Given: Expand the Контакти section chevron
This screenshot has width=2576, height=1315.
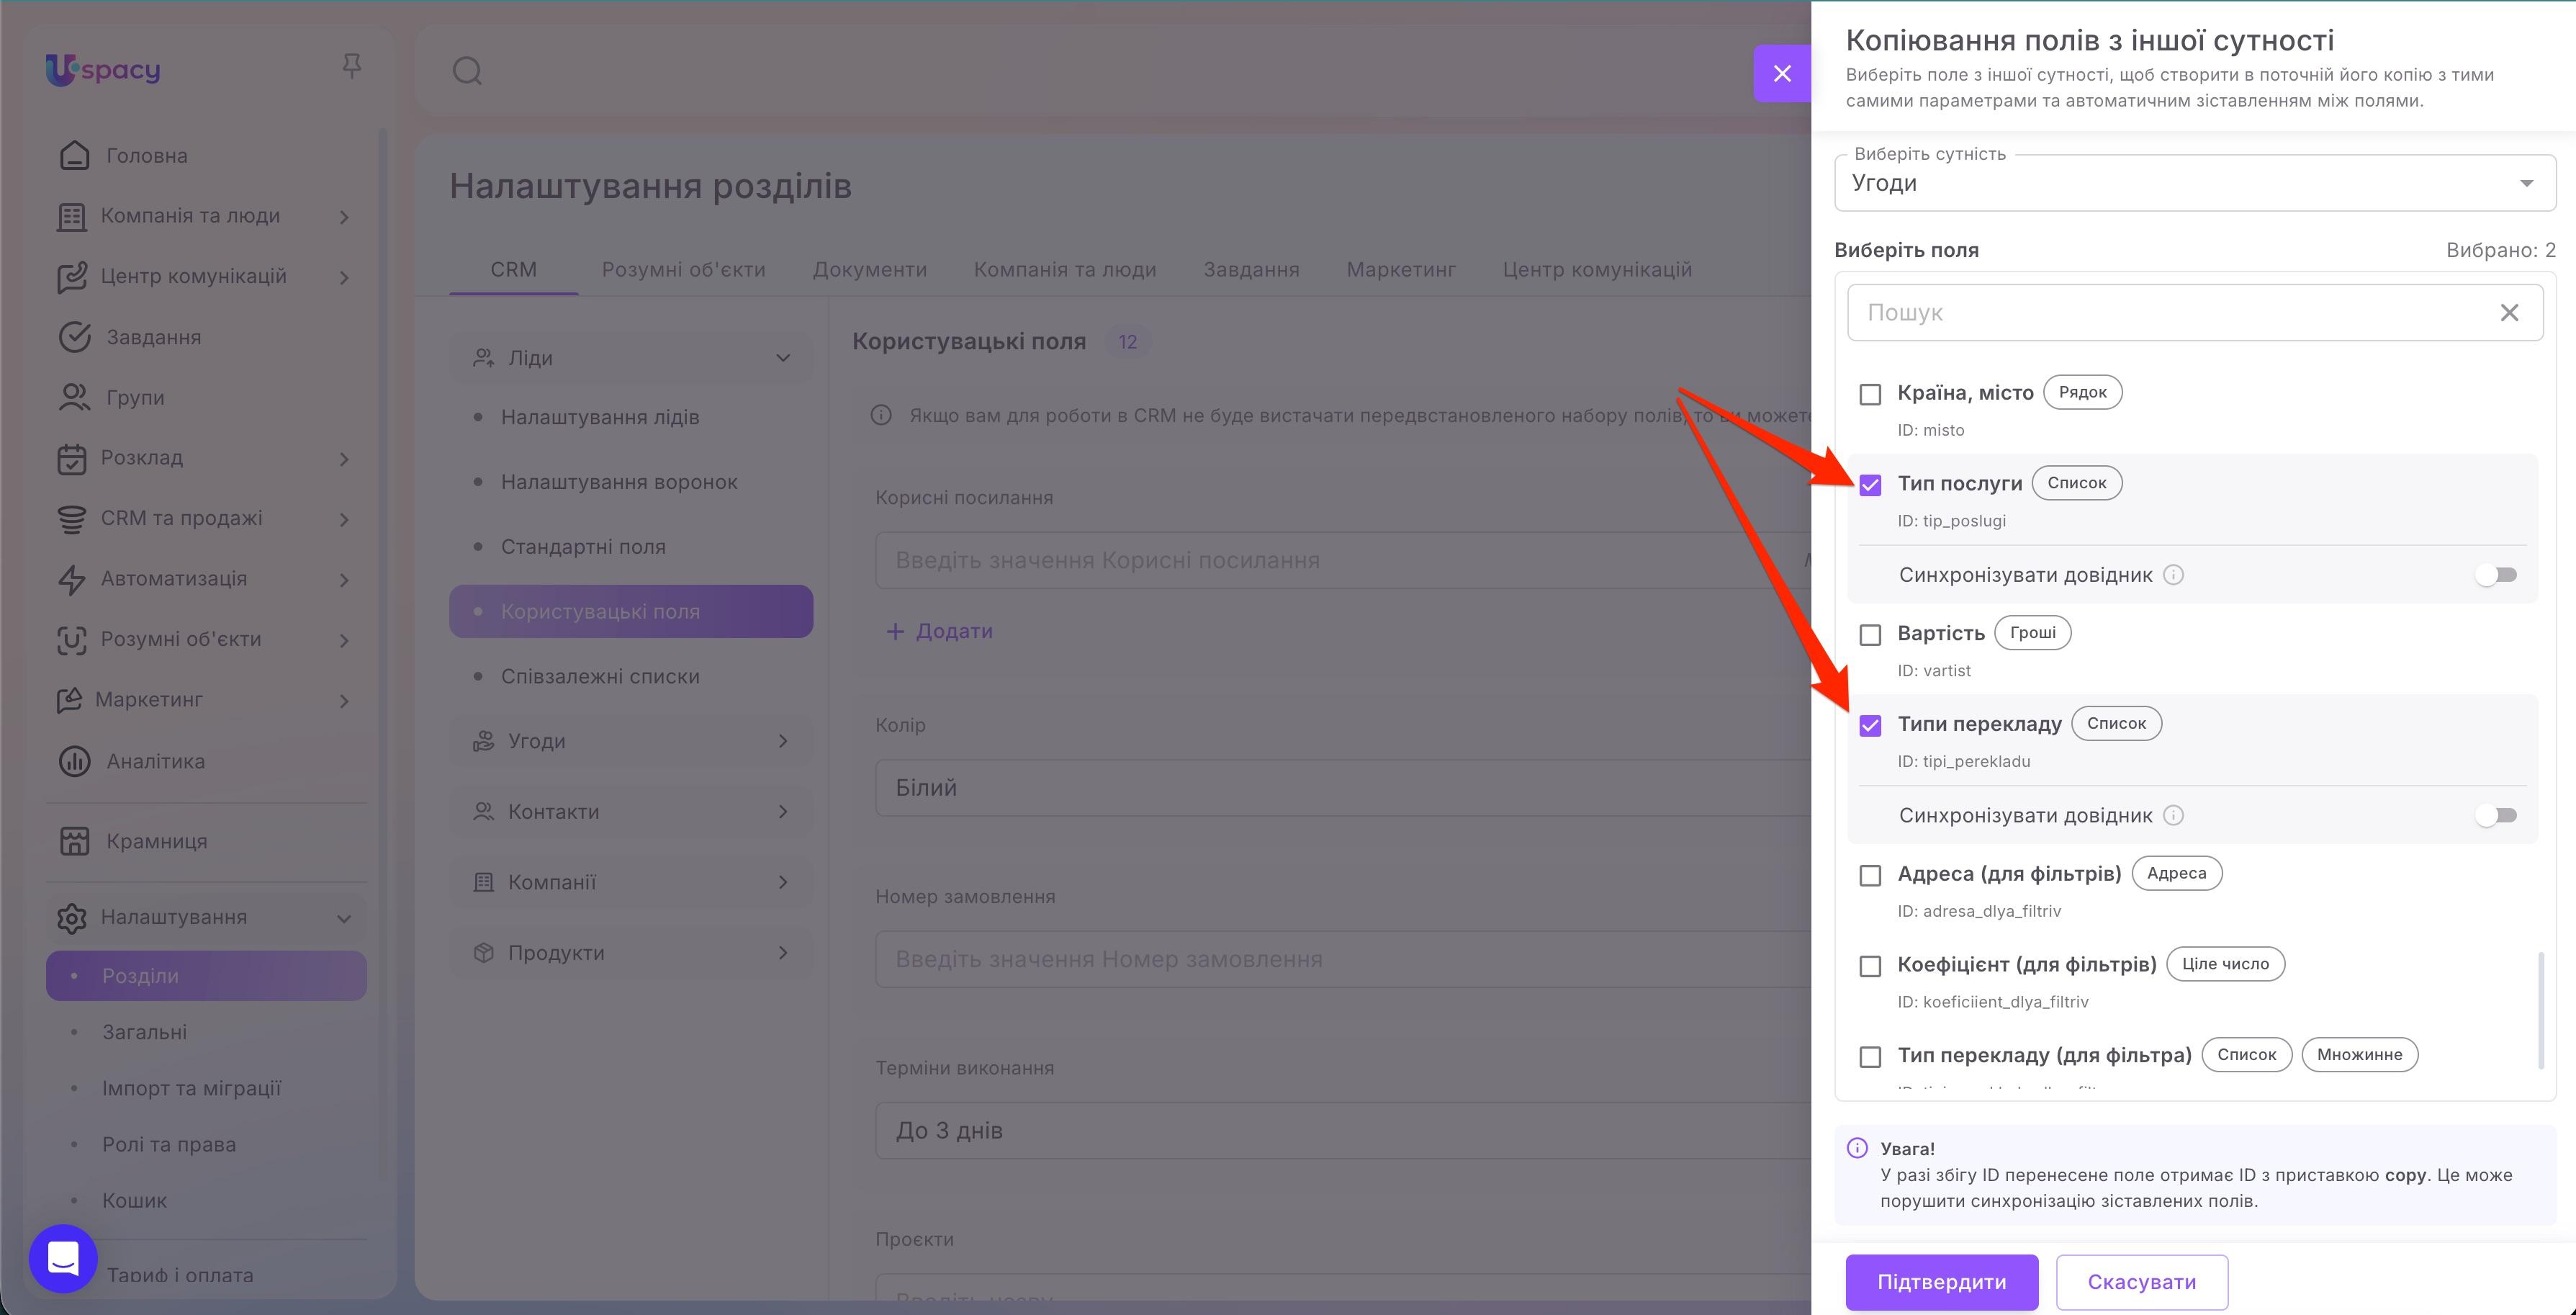Looking at the screenshot, I should coord(783,811).
